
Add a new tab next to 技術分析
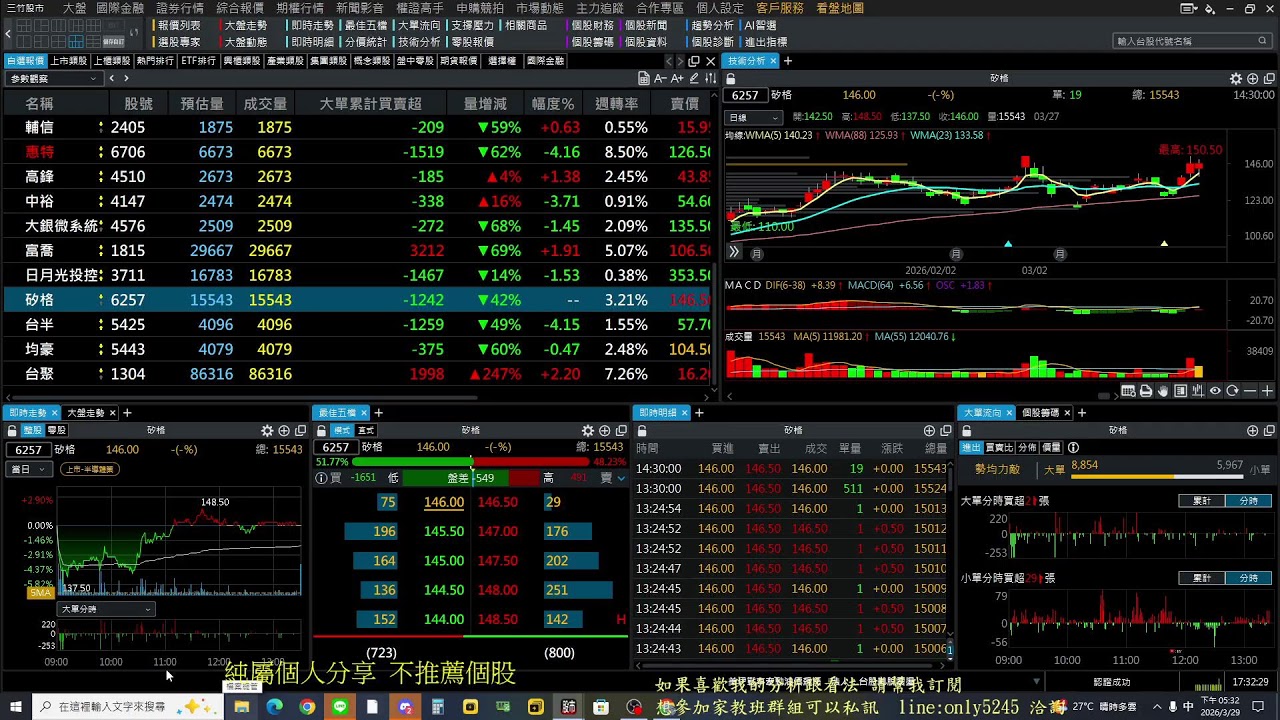(788, 61)
